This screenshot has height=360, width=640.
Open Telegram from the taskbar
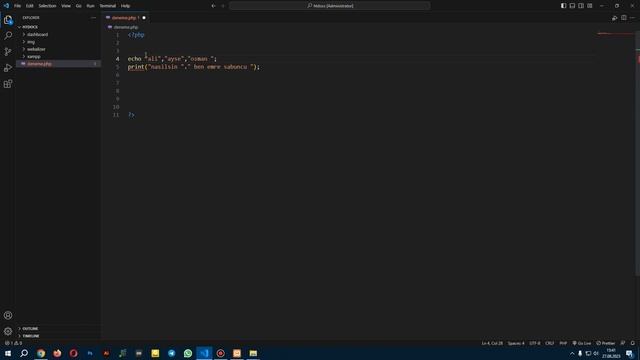click(x=171, y=353)
